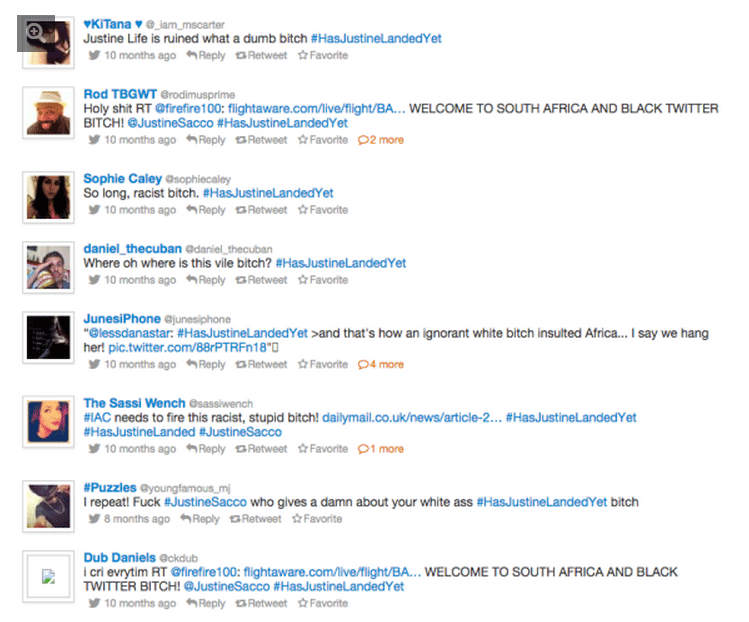Expand '1 more' on Sassi Wench tweet
The width and height of the screenshot is (749, 622).
click(x=381, y=449)
